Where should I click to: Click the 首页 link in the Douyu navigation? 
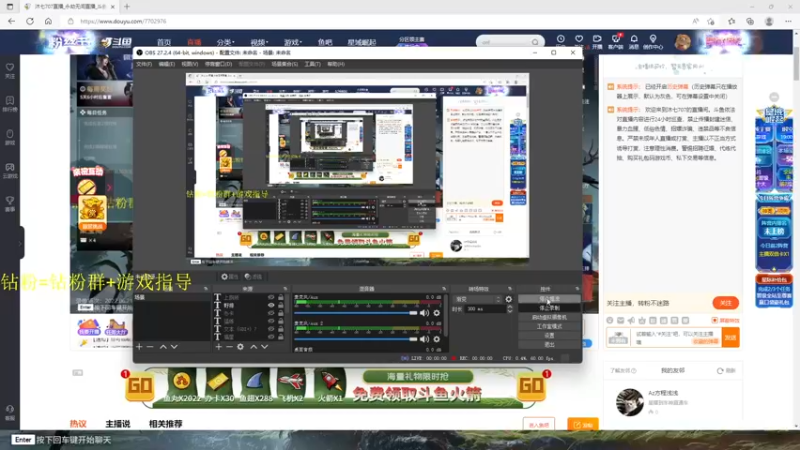164,42
